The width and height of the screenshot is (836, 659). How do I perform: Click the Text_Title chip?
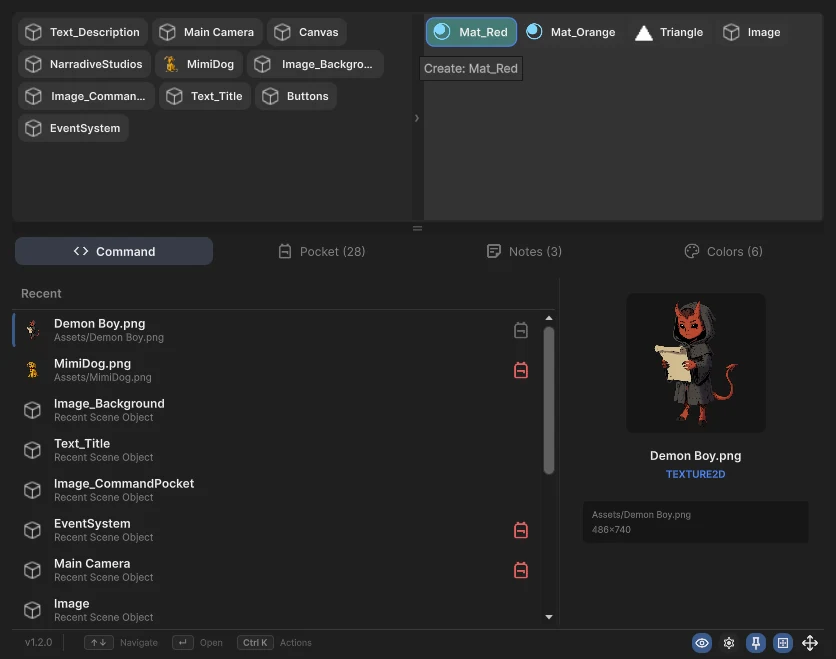pos(205,96)
